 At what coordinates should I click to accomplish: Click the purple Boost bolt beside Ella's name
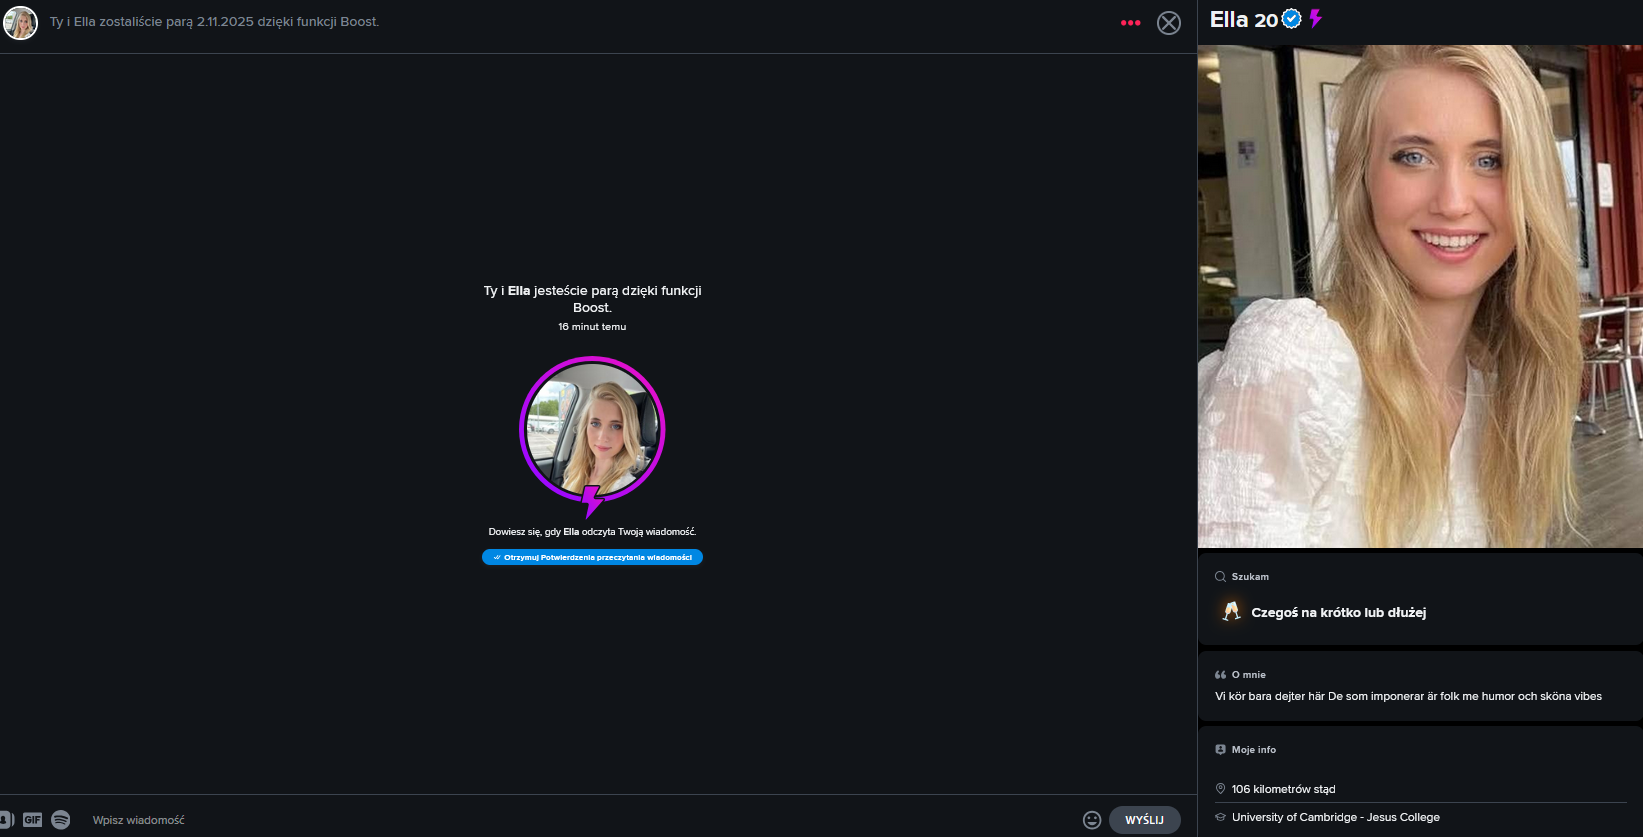[x=1316, y=19]
